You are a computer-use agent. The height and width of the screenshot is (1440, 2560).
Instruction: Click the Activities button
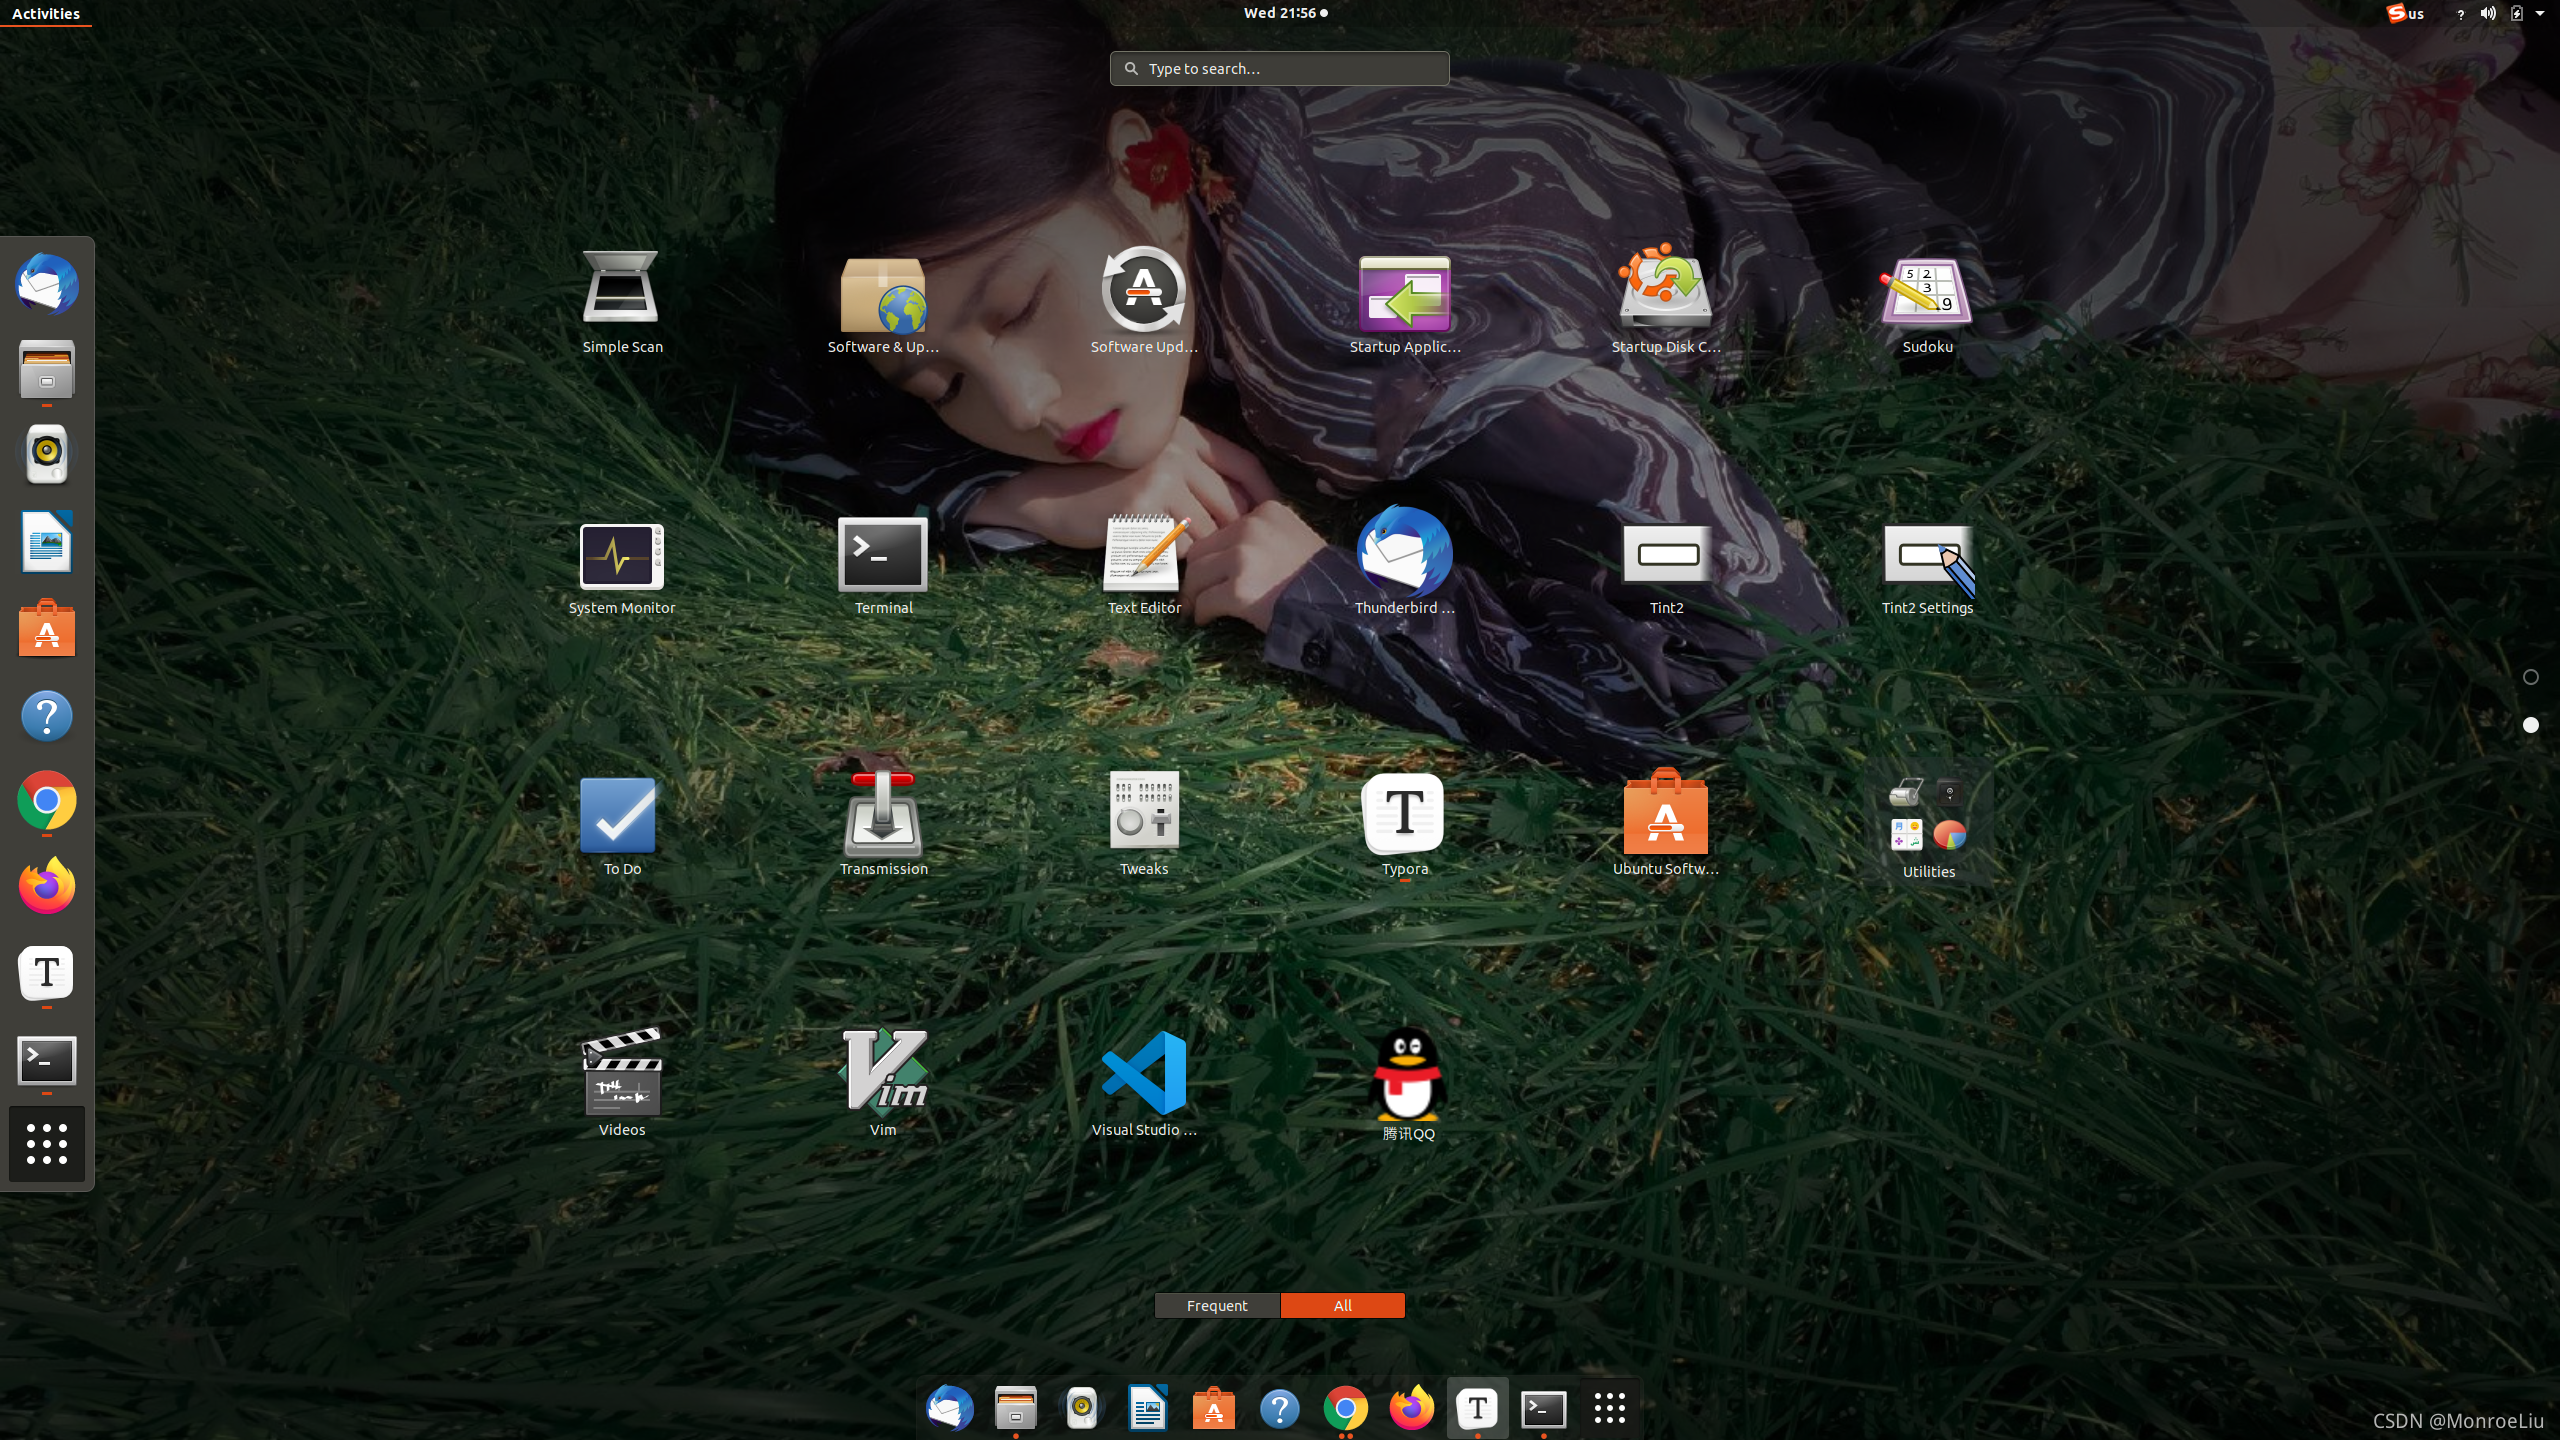[x=46, y=13]
